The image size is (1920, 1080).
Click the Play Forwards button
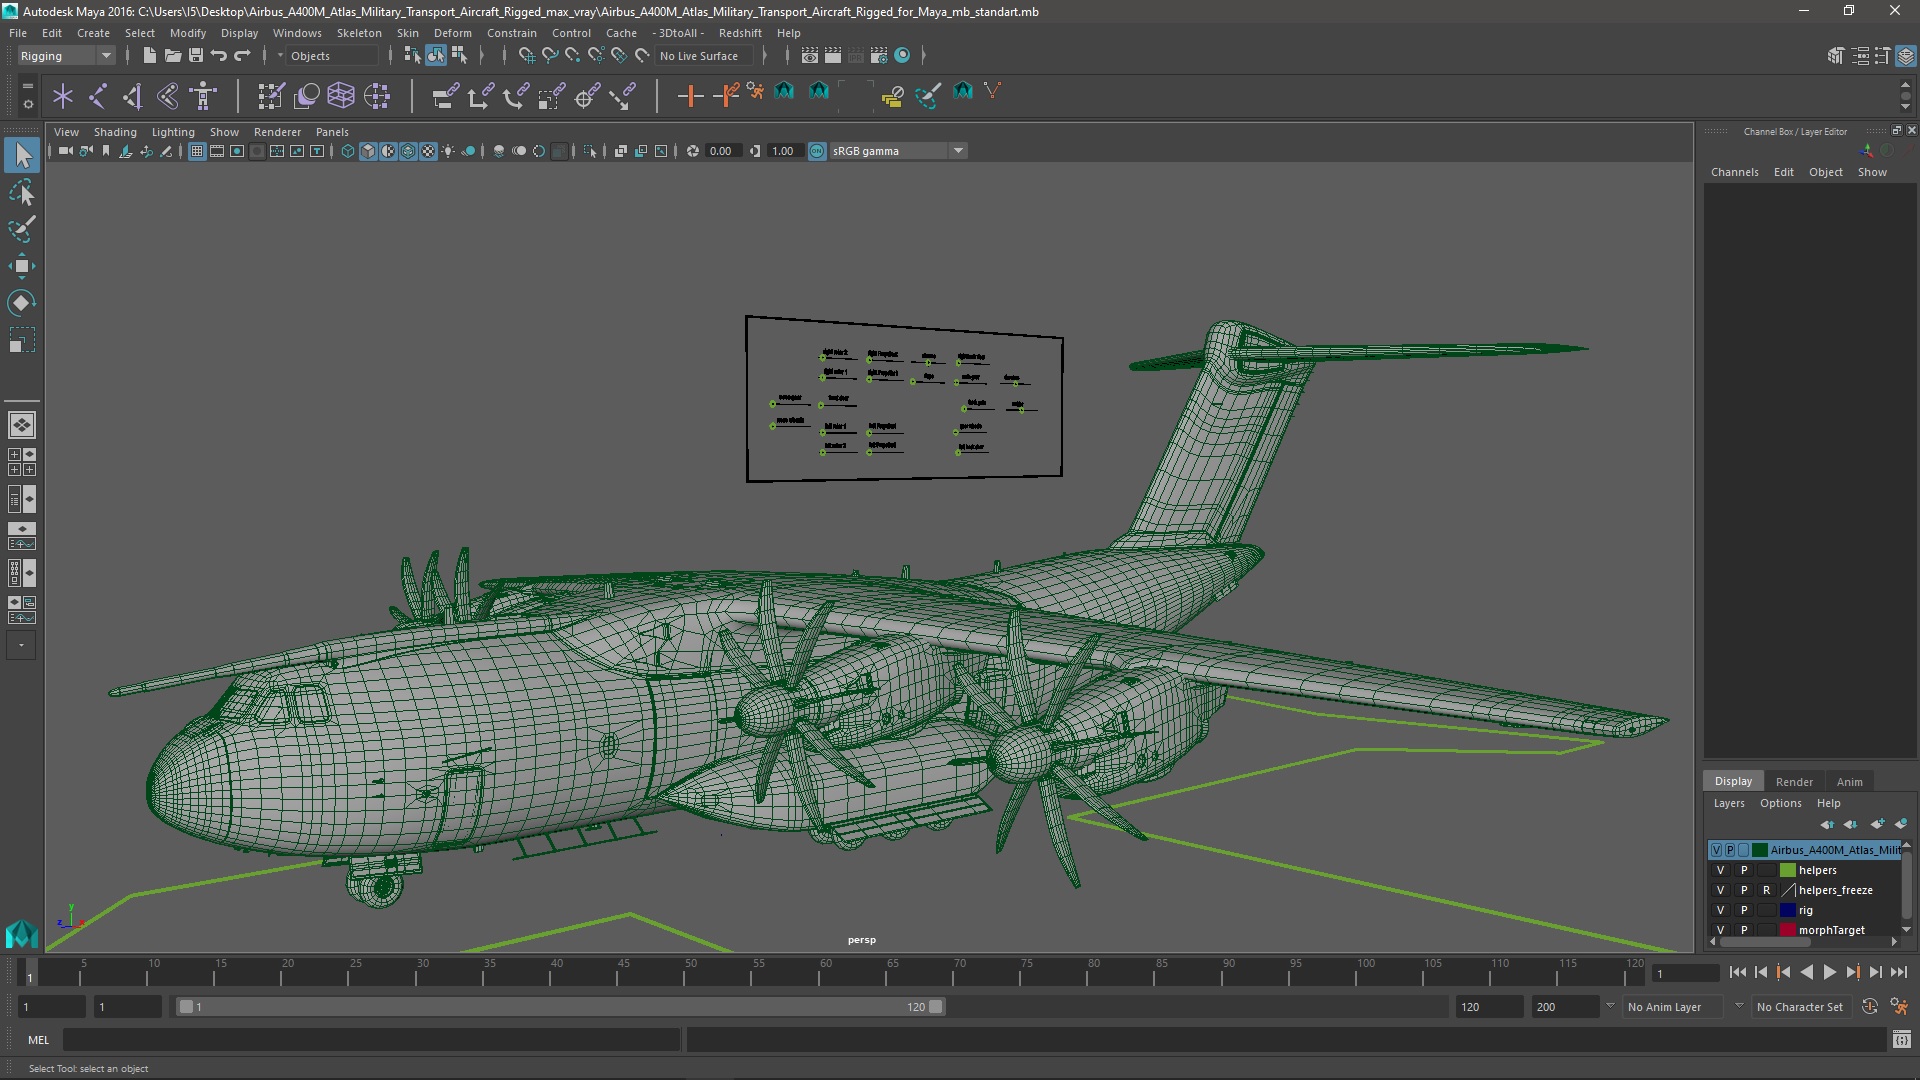pos(1829,973)
